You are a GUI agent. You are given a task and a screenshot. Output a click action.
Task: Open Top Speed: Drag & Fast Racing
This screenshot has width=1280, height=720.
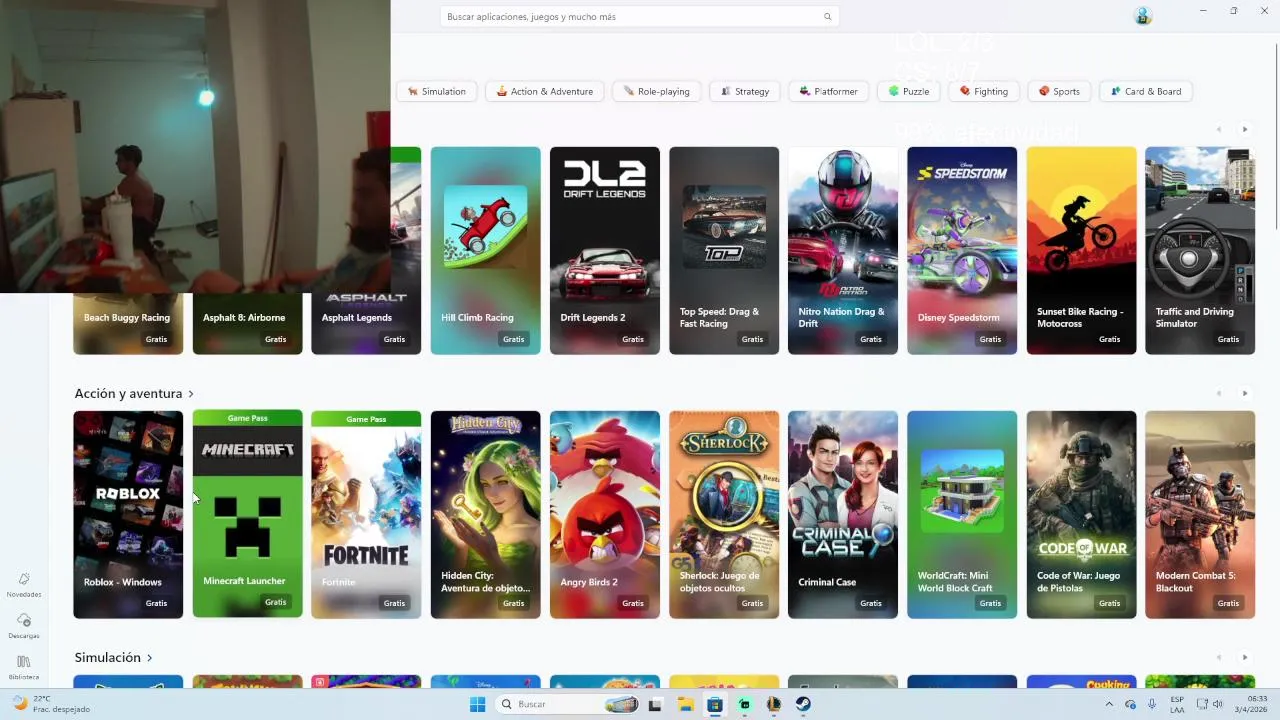tap(723, 251)
